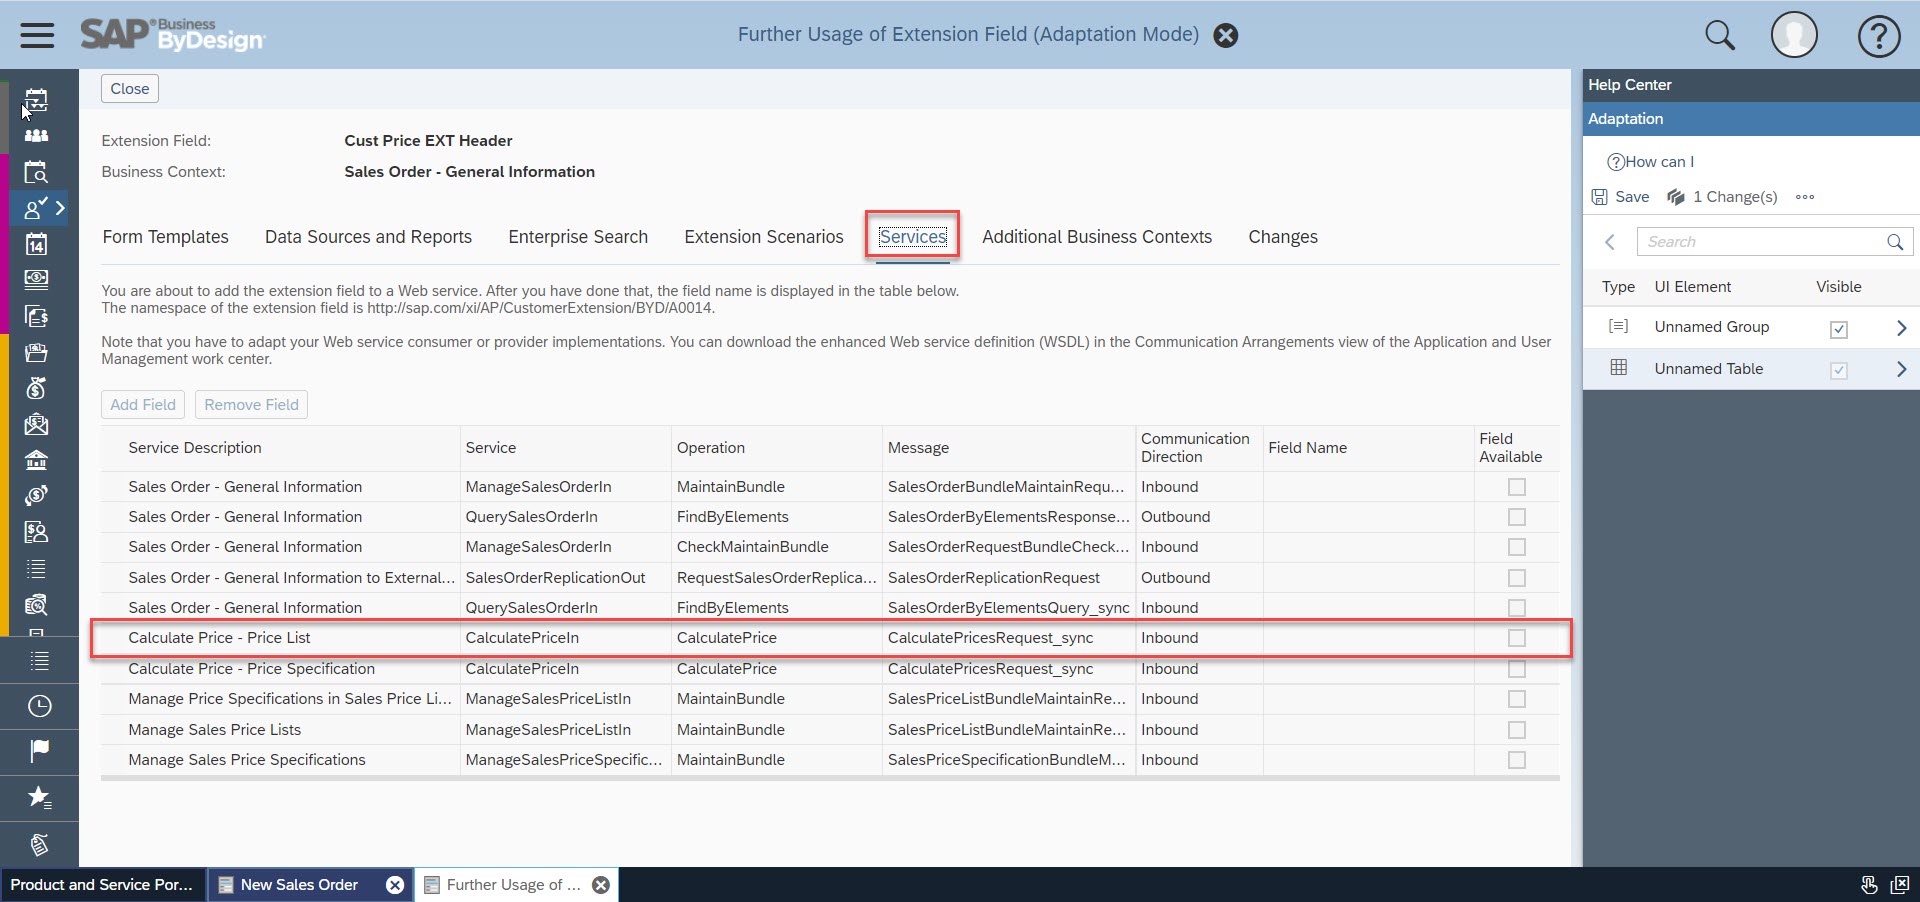Check Field Available for SalesOrderByElementsQuery_sync row
1920x902 pixels.
pos(1516,608)
